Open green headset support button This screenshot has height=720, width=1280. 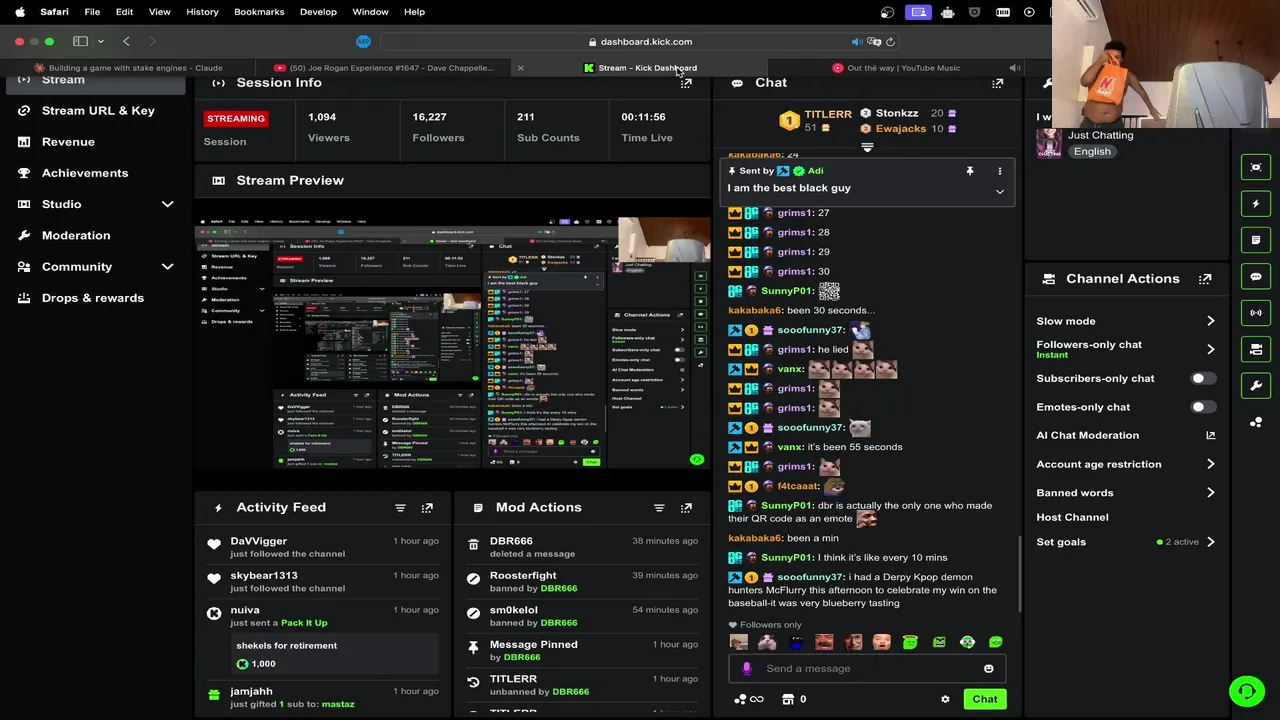point(1247,691)
